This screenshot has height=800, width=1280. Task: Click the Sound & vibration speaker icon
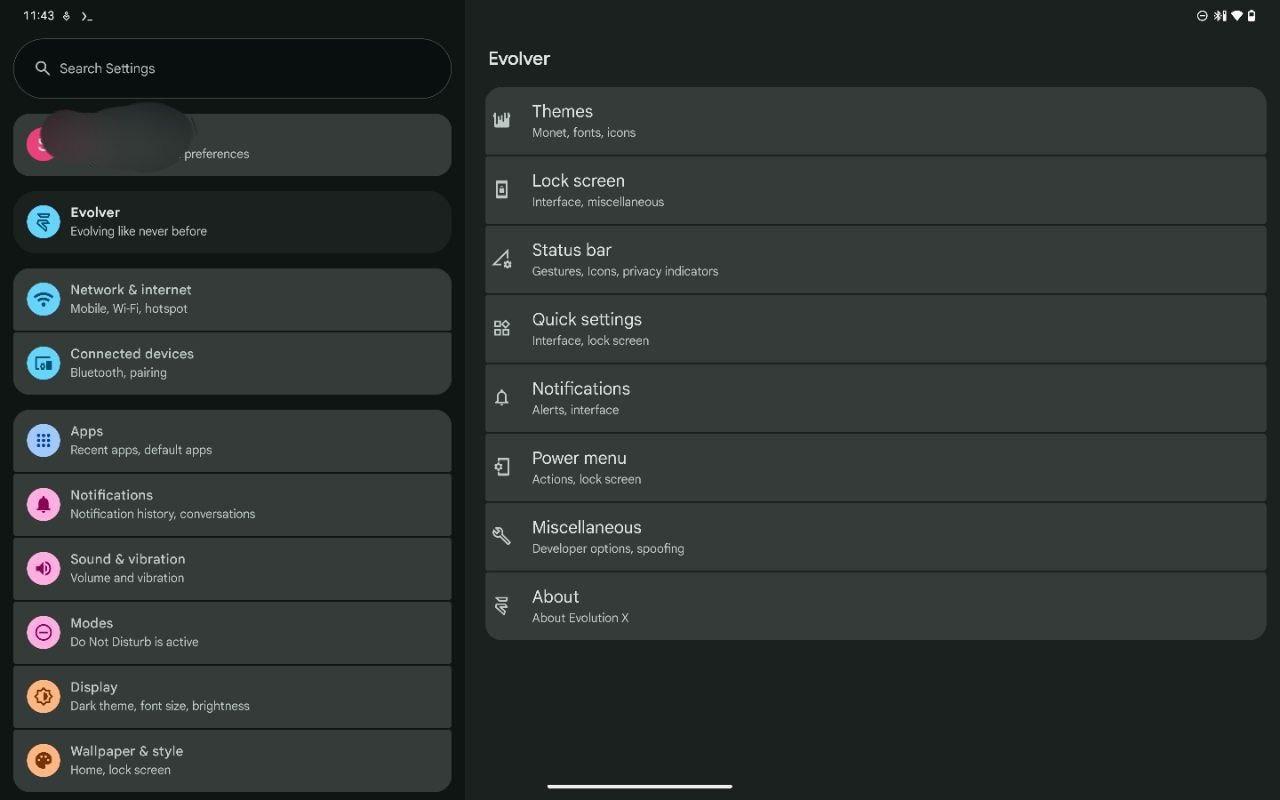pyautogui.click(x=43, y=568)
